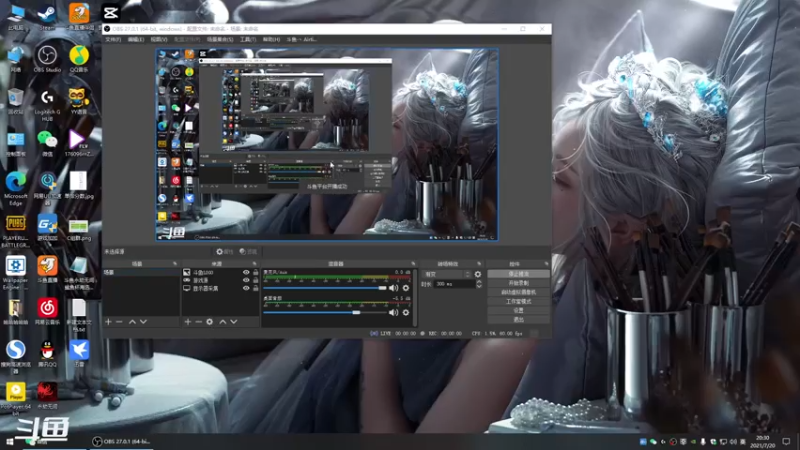Image resolution: width=800 pixels, height=450 pixels.
Task: Toggle lock on 游戏源 source
Action: point(256,281)
